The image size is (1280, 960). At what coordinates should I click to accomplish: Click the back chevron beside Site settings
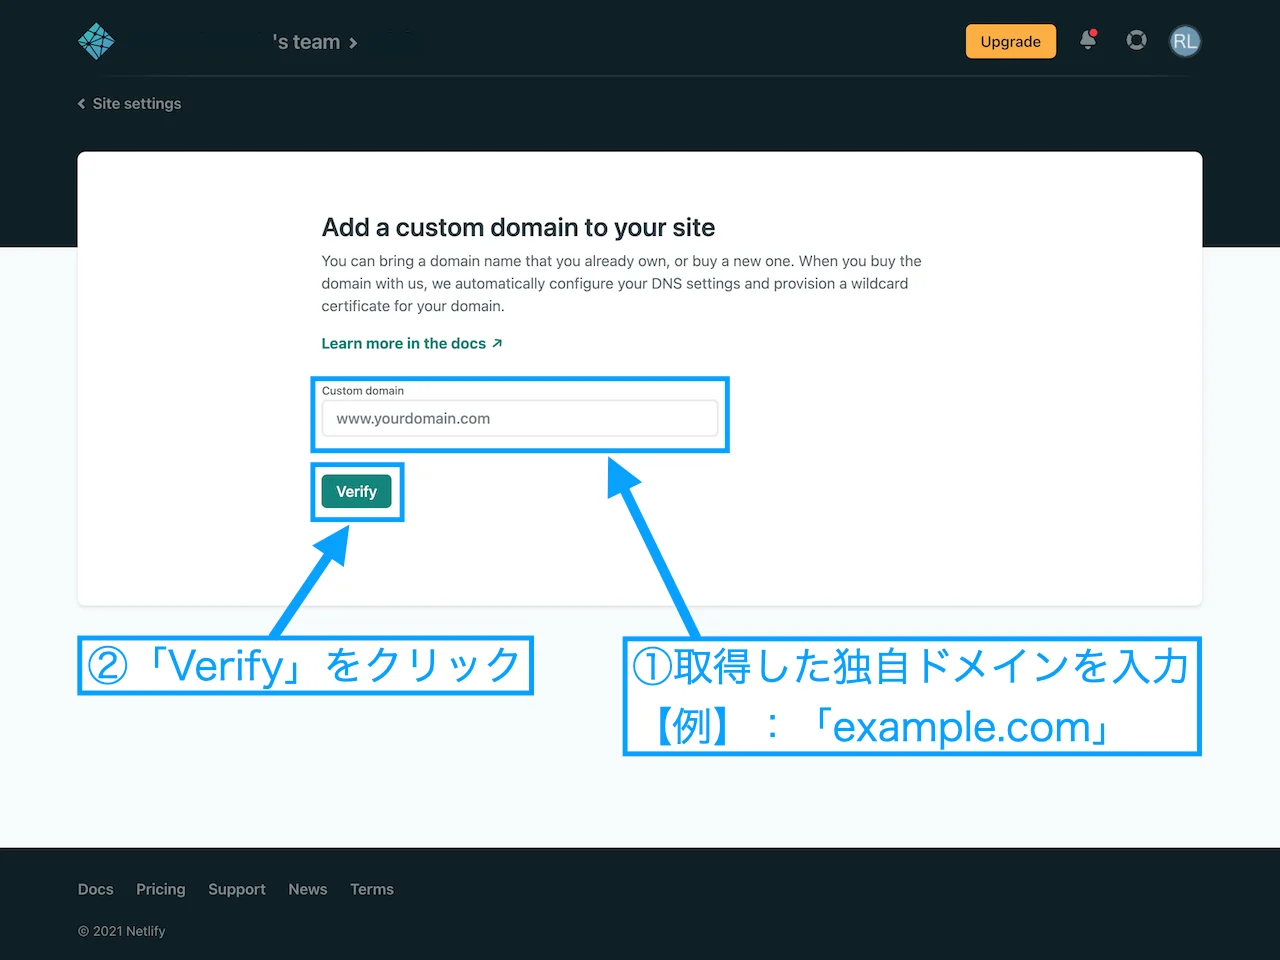[x=81, y=103]
